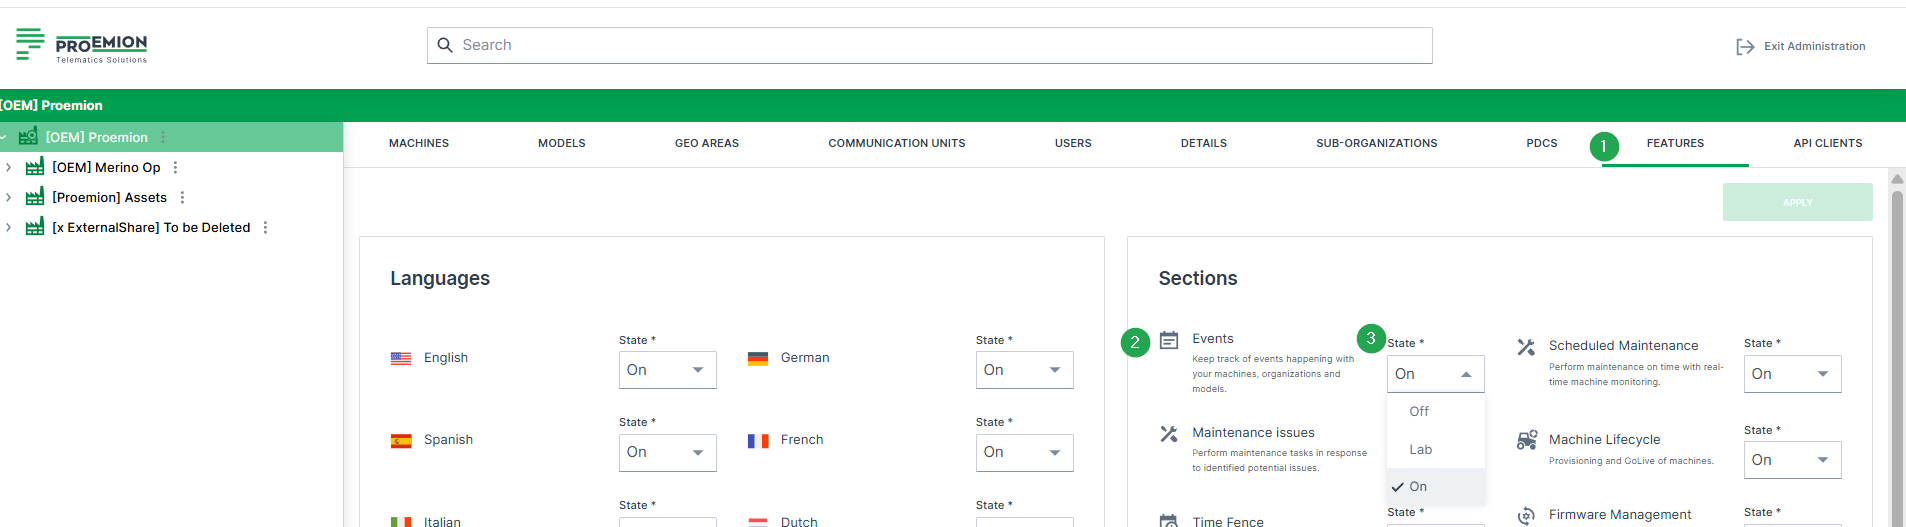
Task: Select Off in the Events state list
Action: (1419, 411)
